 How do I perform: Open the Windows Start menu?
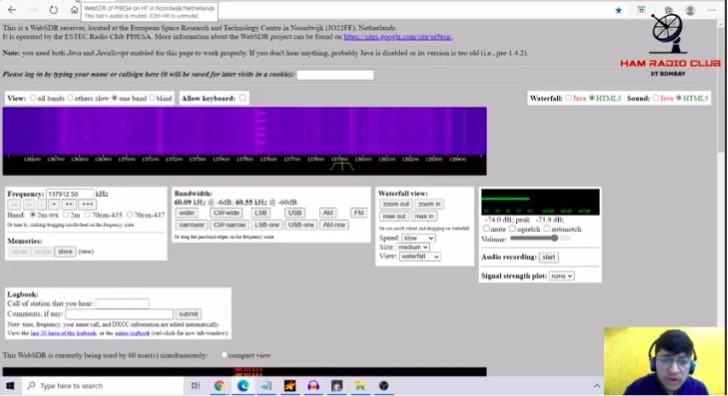coord(10,386)
